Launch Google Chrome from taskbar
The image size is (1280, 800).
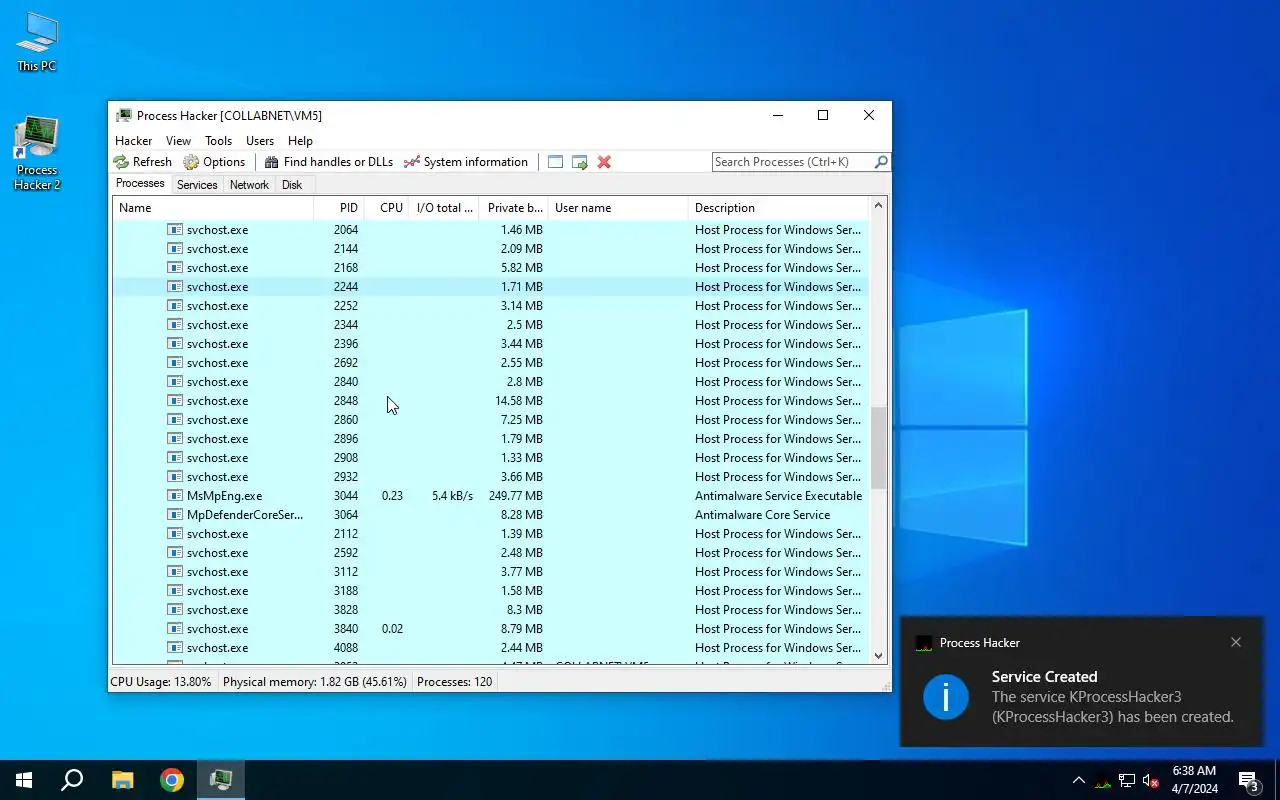172,780
